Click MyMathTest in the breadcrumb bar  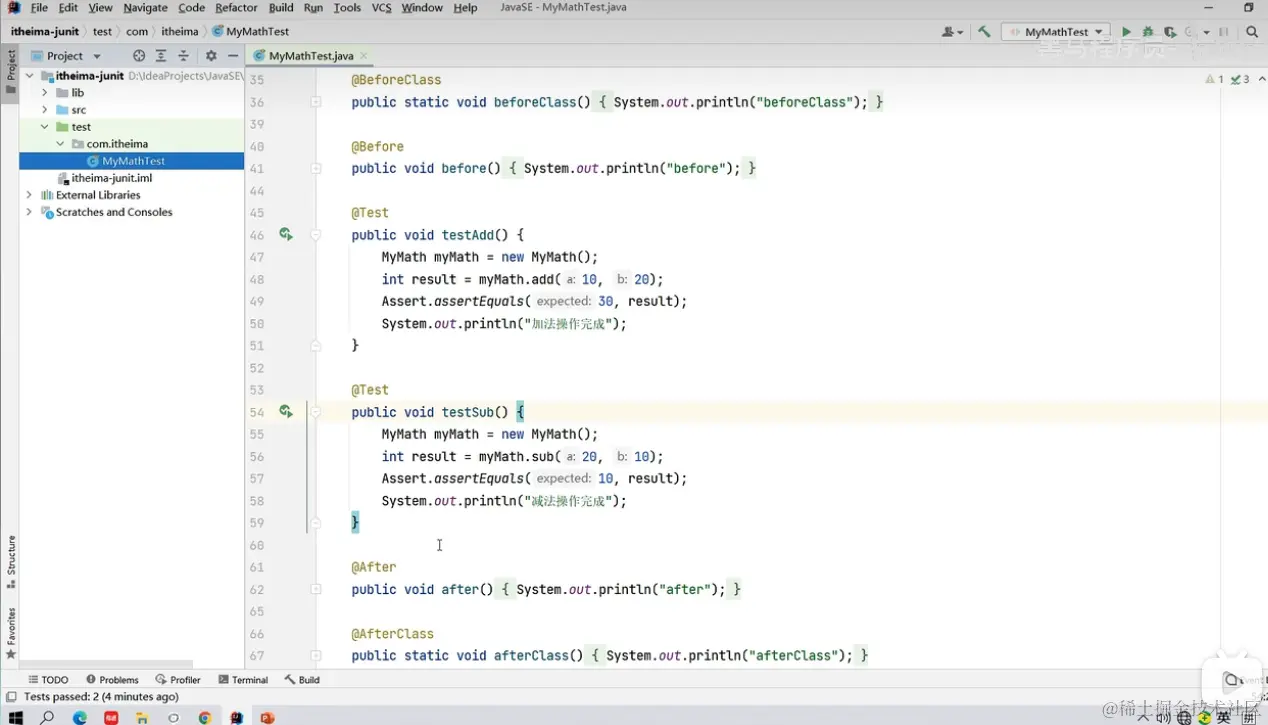pos(251,32)
